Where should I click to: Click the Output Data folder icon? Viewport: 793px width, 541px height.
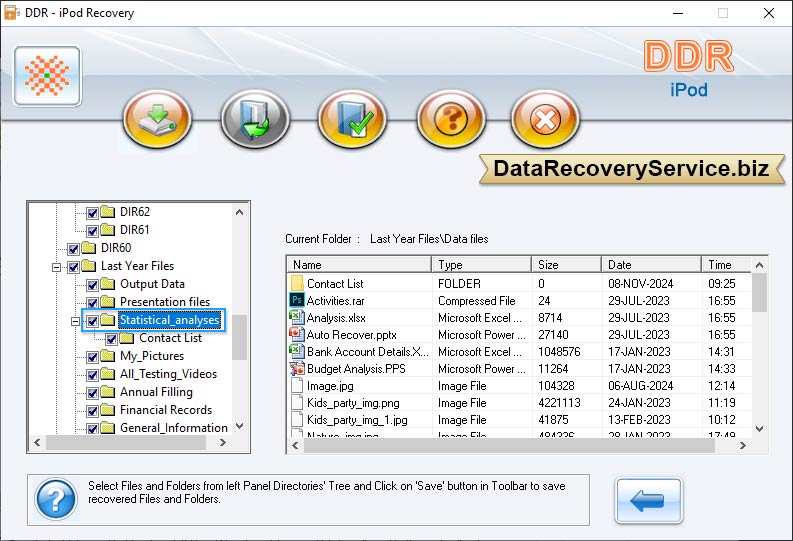click(x=107, y=283)
